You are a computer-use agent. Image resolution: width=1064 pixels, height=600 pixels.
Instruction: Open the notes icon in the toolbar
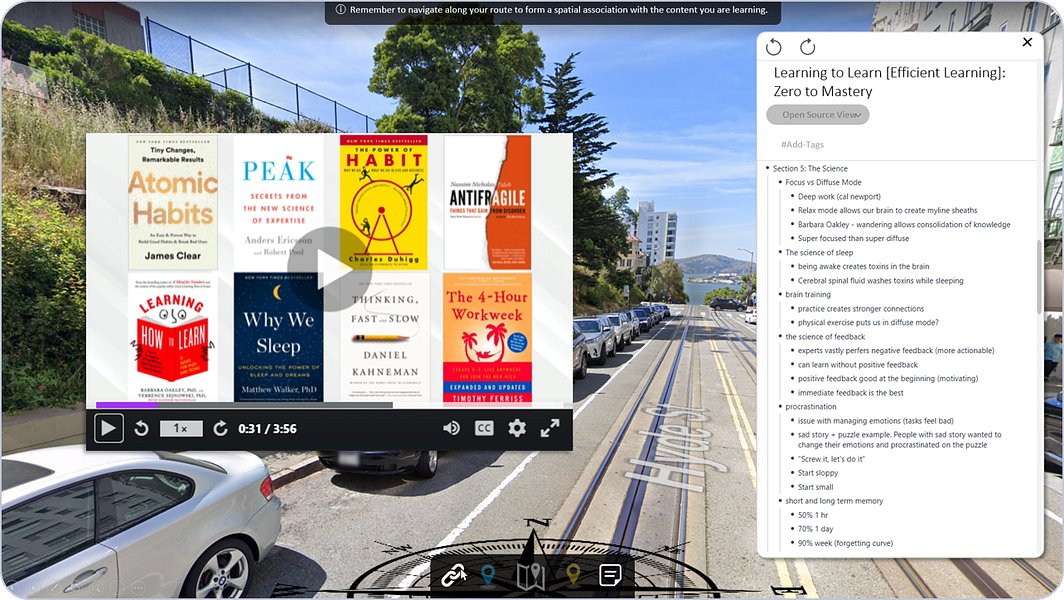[x=607, y=574]
